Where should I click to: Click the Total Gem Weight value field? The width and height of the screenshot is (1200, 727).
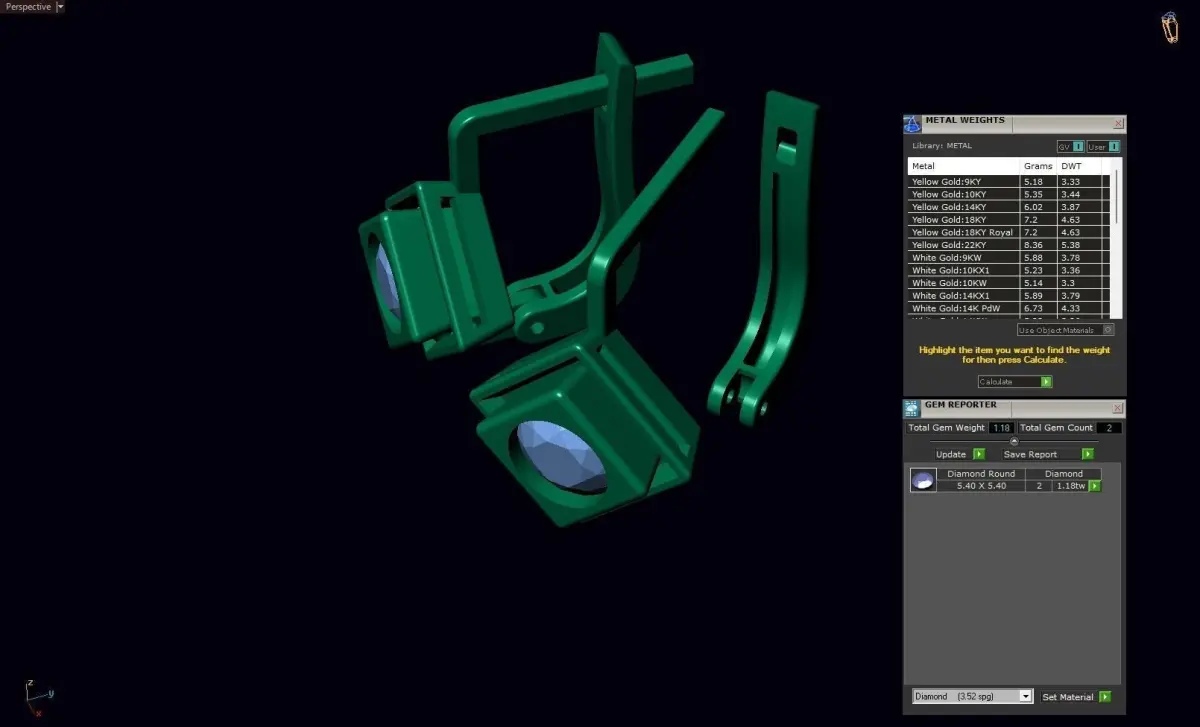(1001, 428)
